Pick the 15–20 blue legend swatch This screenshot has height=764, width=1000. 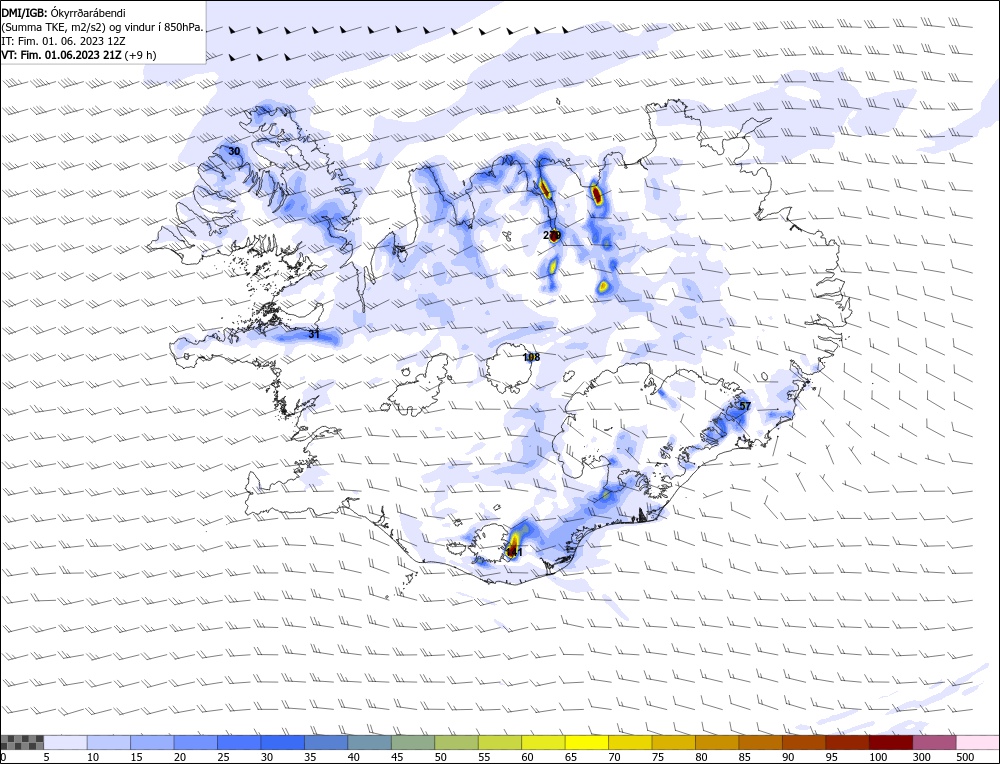[152, 742]
